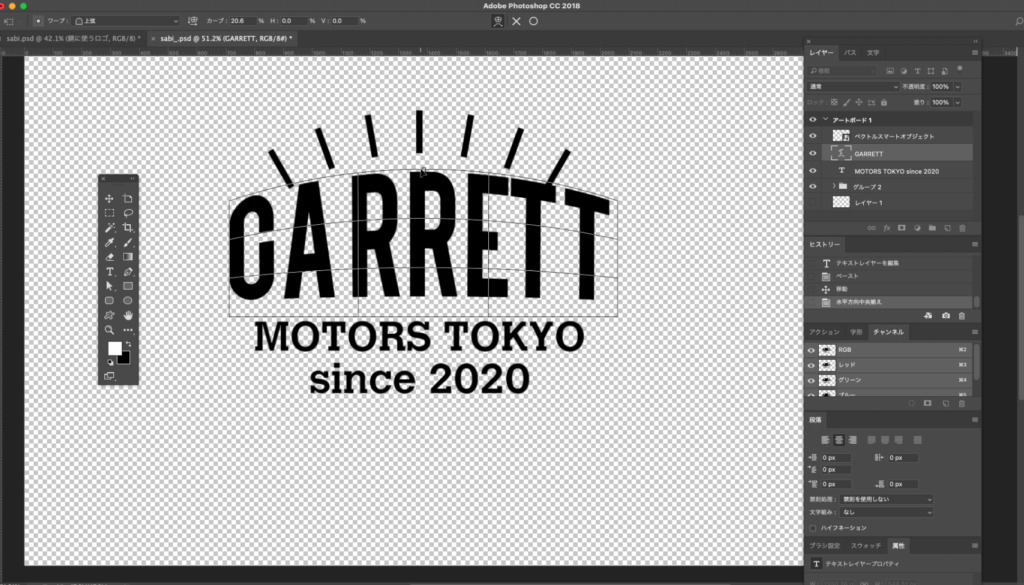Hide the Group 2 layer folder
The width and height of the screenshot is (1024, 585).
tap(812, 186)
